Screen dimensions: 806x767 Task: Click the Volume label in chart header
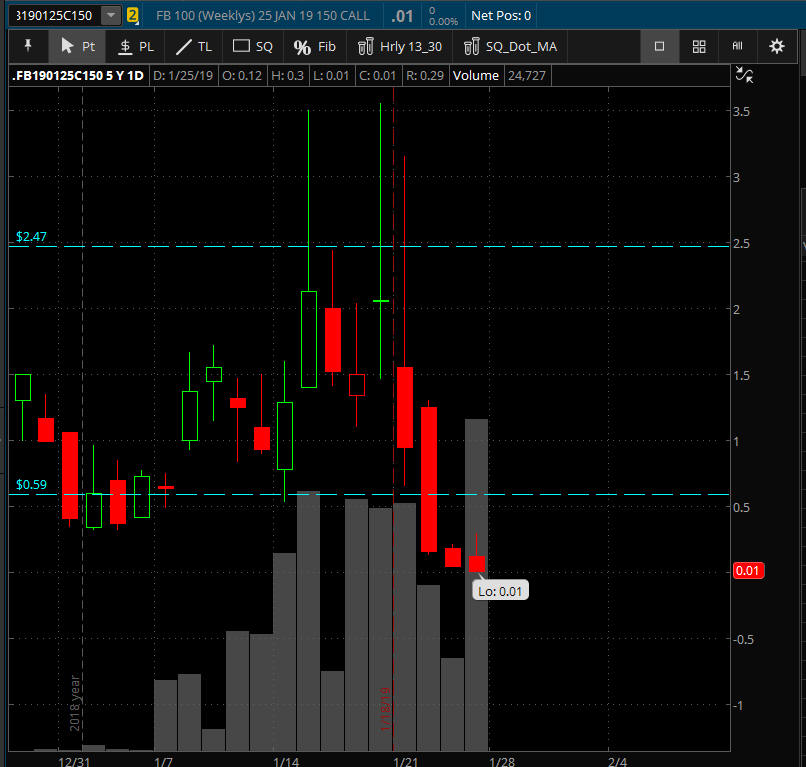475,75
